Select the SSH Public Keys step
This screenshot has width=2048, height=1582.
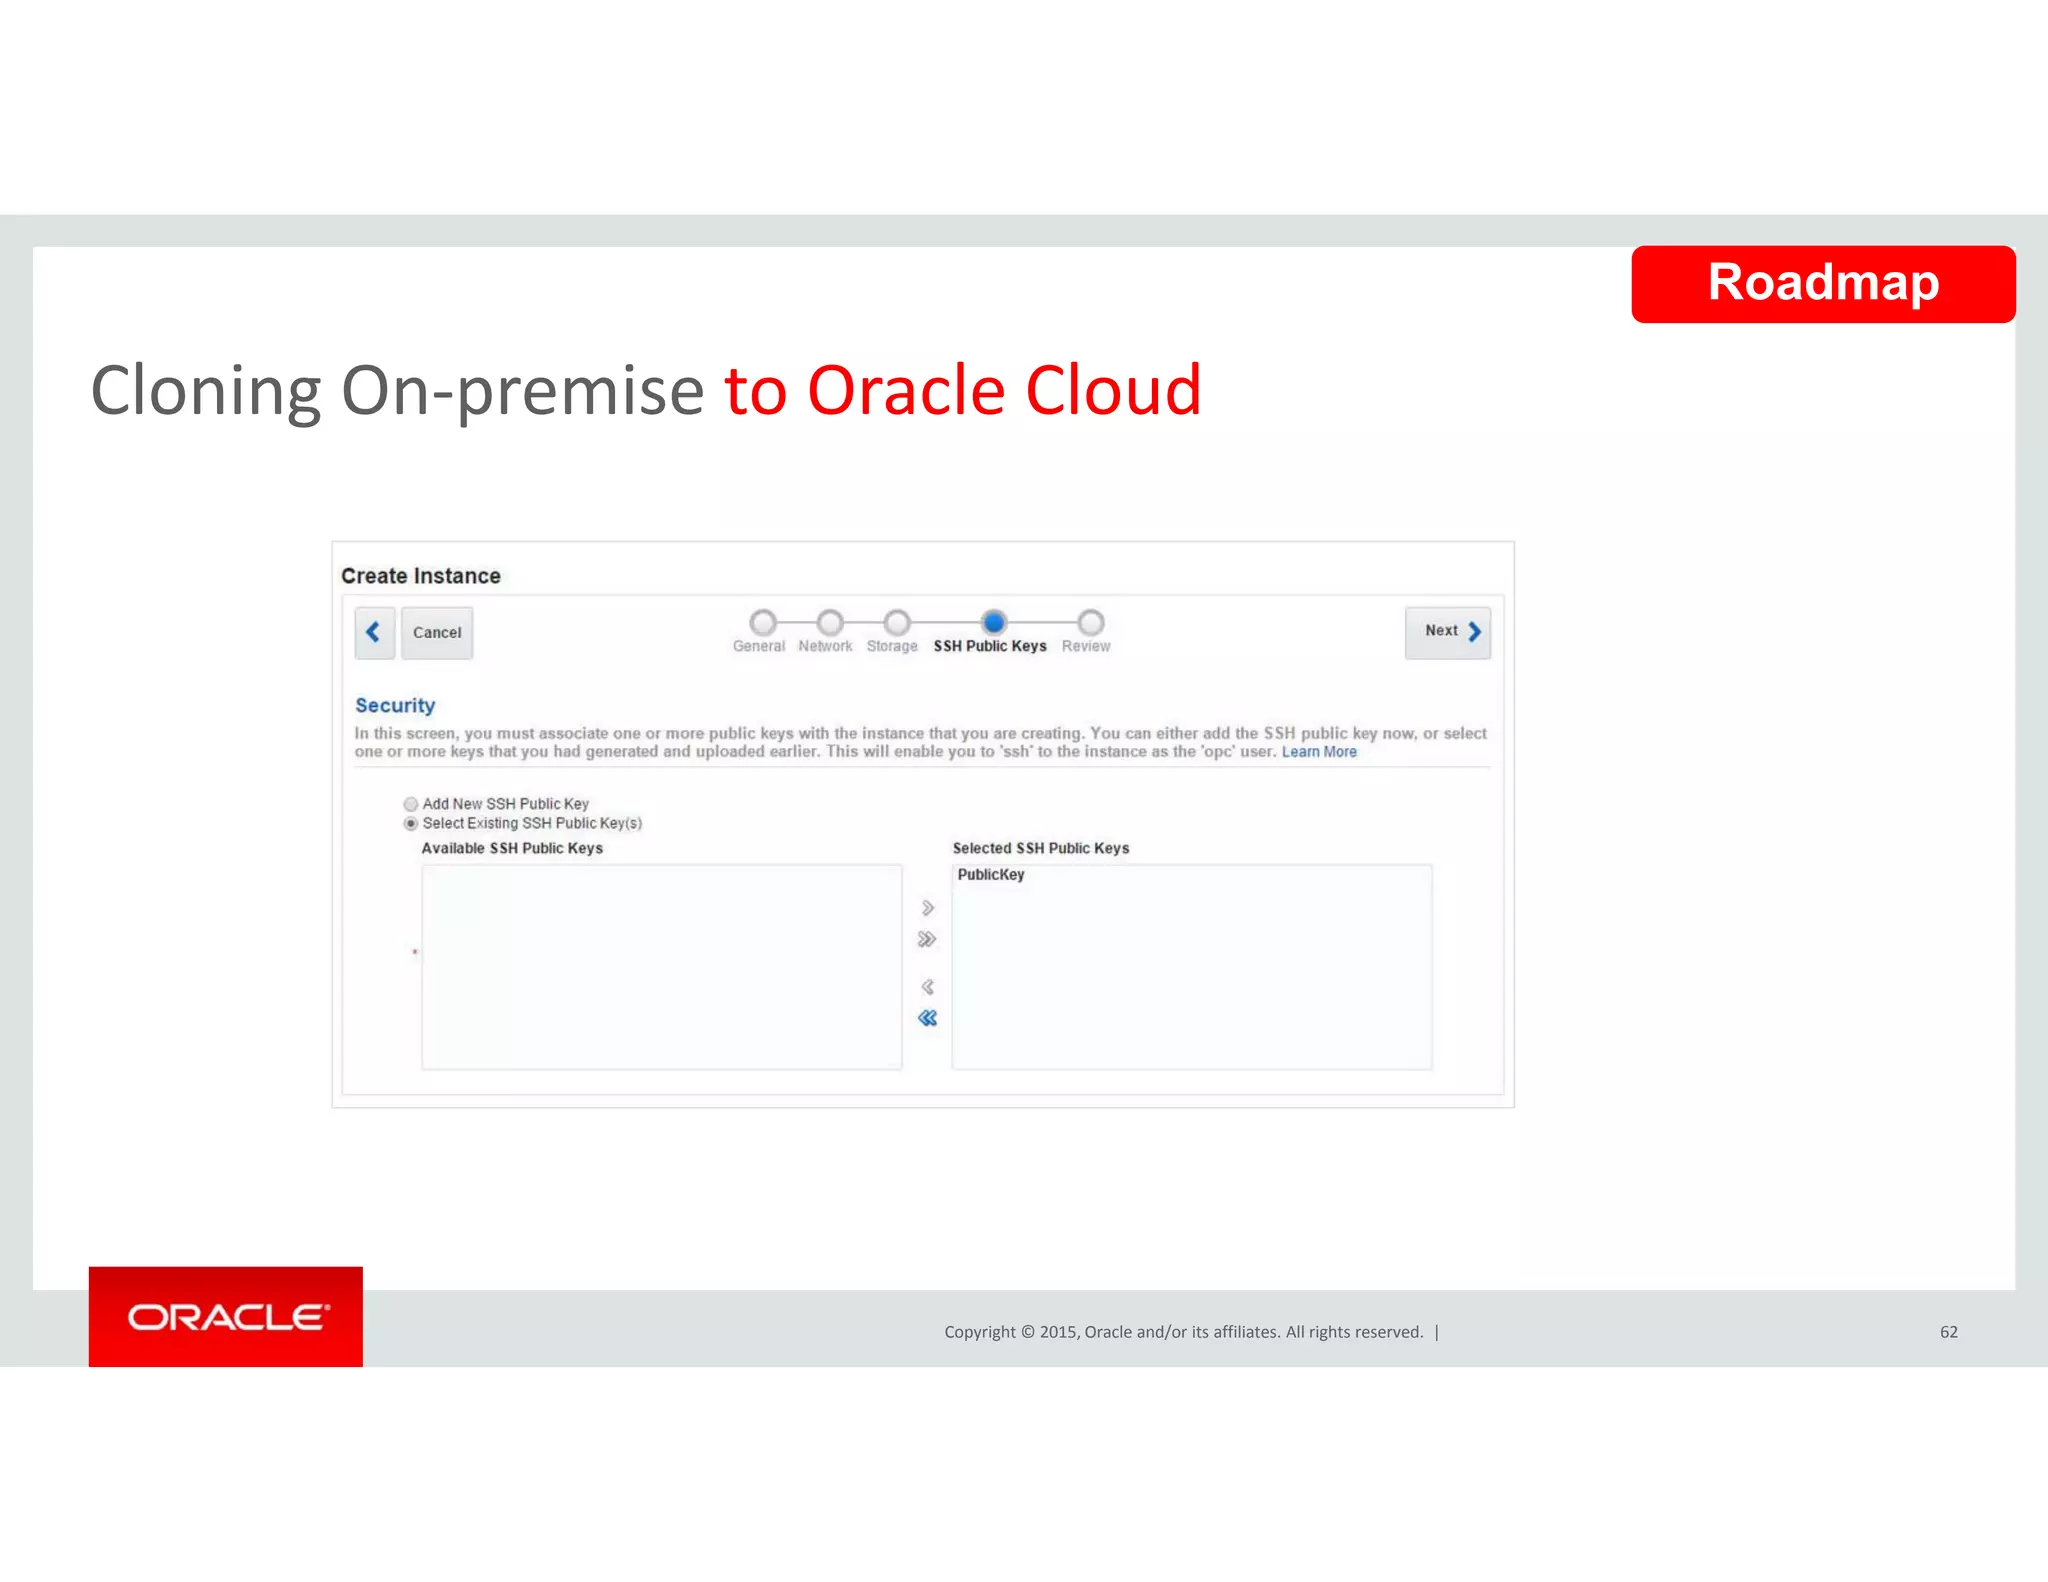[993, 623]
